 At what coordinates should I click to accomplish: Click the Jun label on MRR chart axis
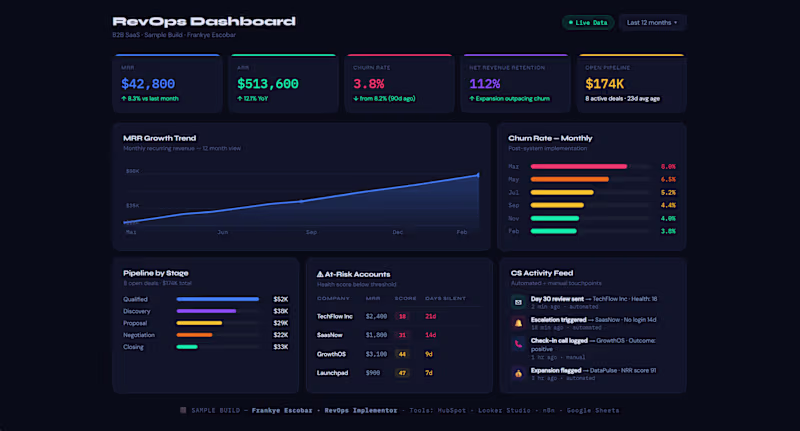[x=222, y=232]
